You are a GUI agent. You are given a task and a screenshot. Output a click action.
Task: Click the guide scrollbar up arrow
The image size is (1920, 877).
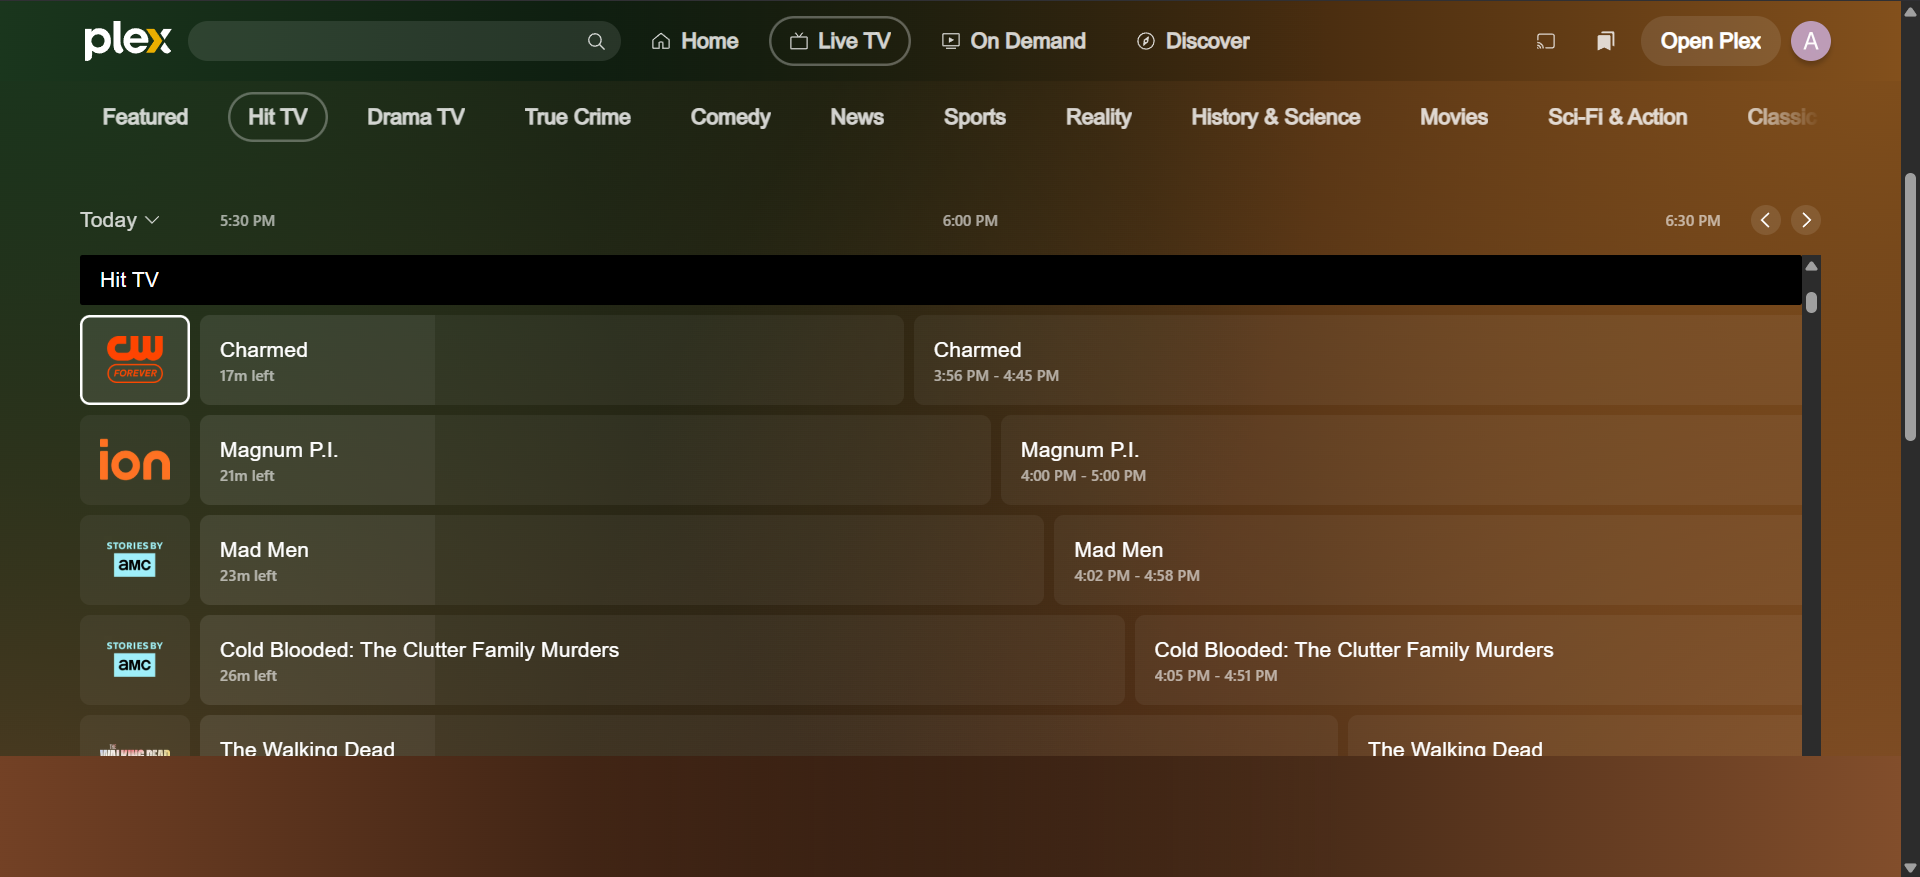[1811, 266]
